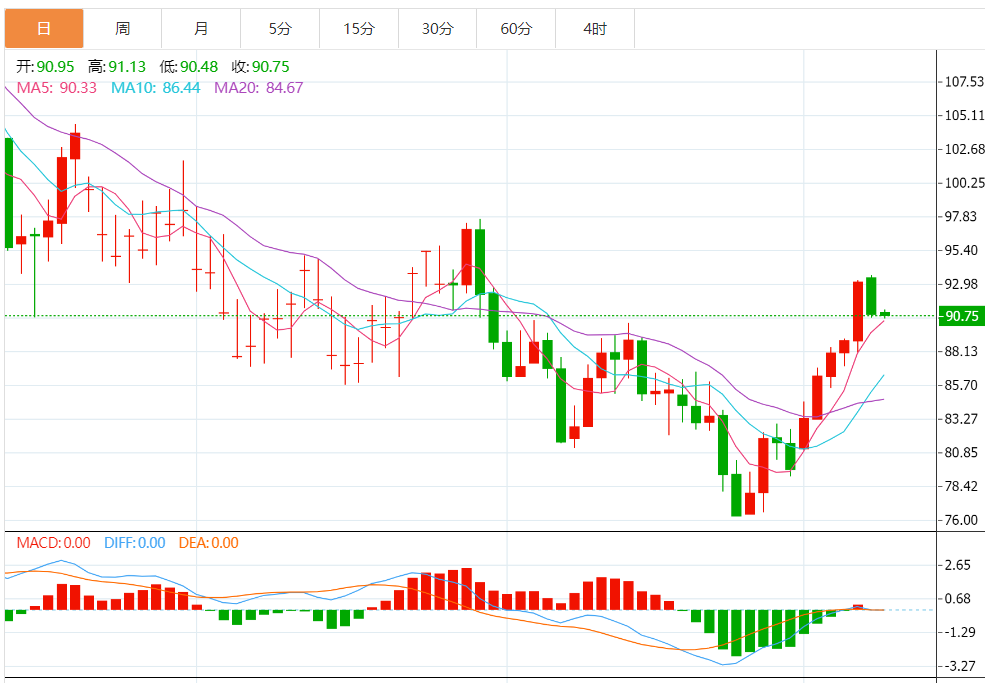Open the 5分 timeframe tab
This screenshot has width=985, height=683.
[280, 28]
